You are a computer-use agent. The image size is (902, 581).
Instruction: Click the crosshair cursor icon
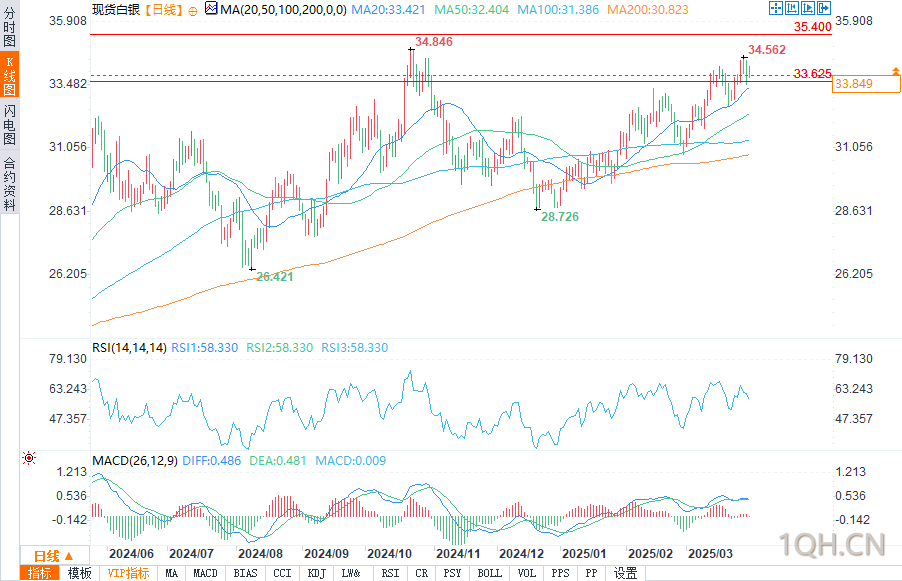tap(775, 8)
